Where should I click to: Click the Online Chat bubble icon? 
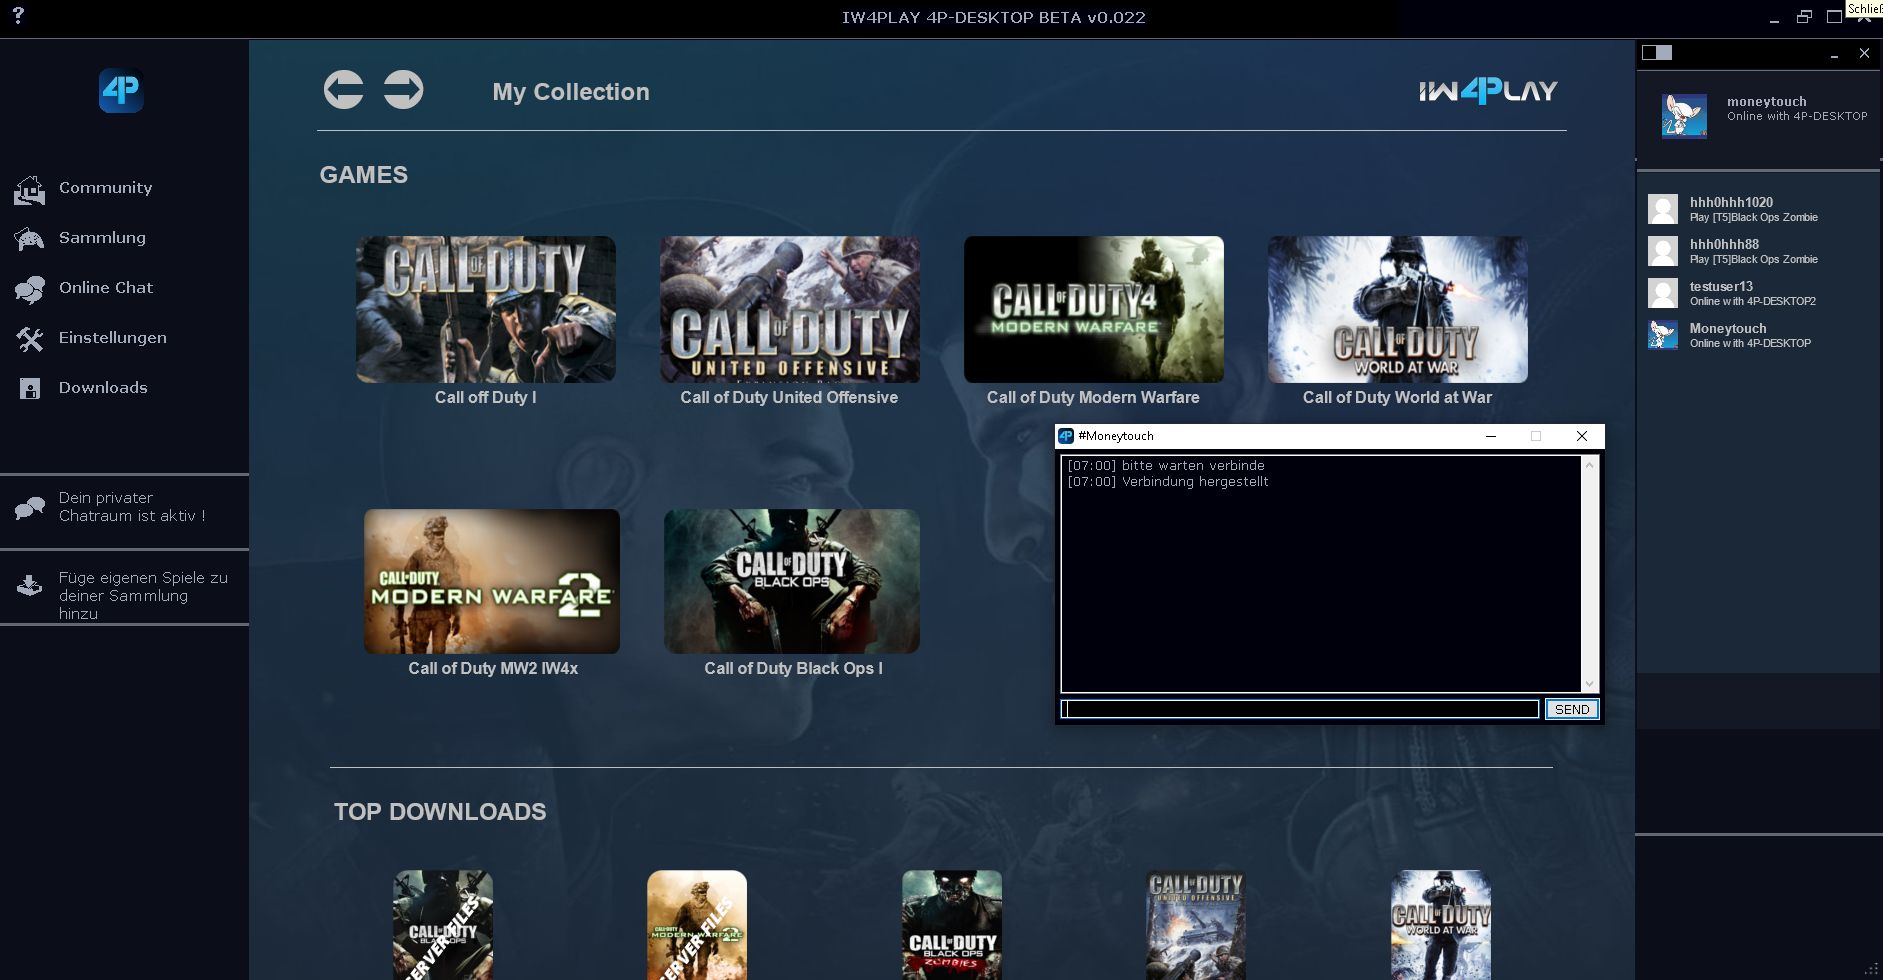30,289
